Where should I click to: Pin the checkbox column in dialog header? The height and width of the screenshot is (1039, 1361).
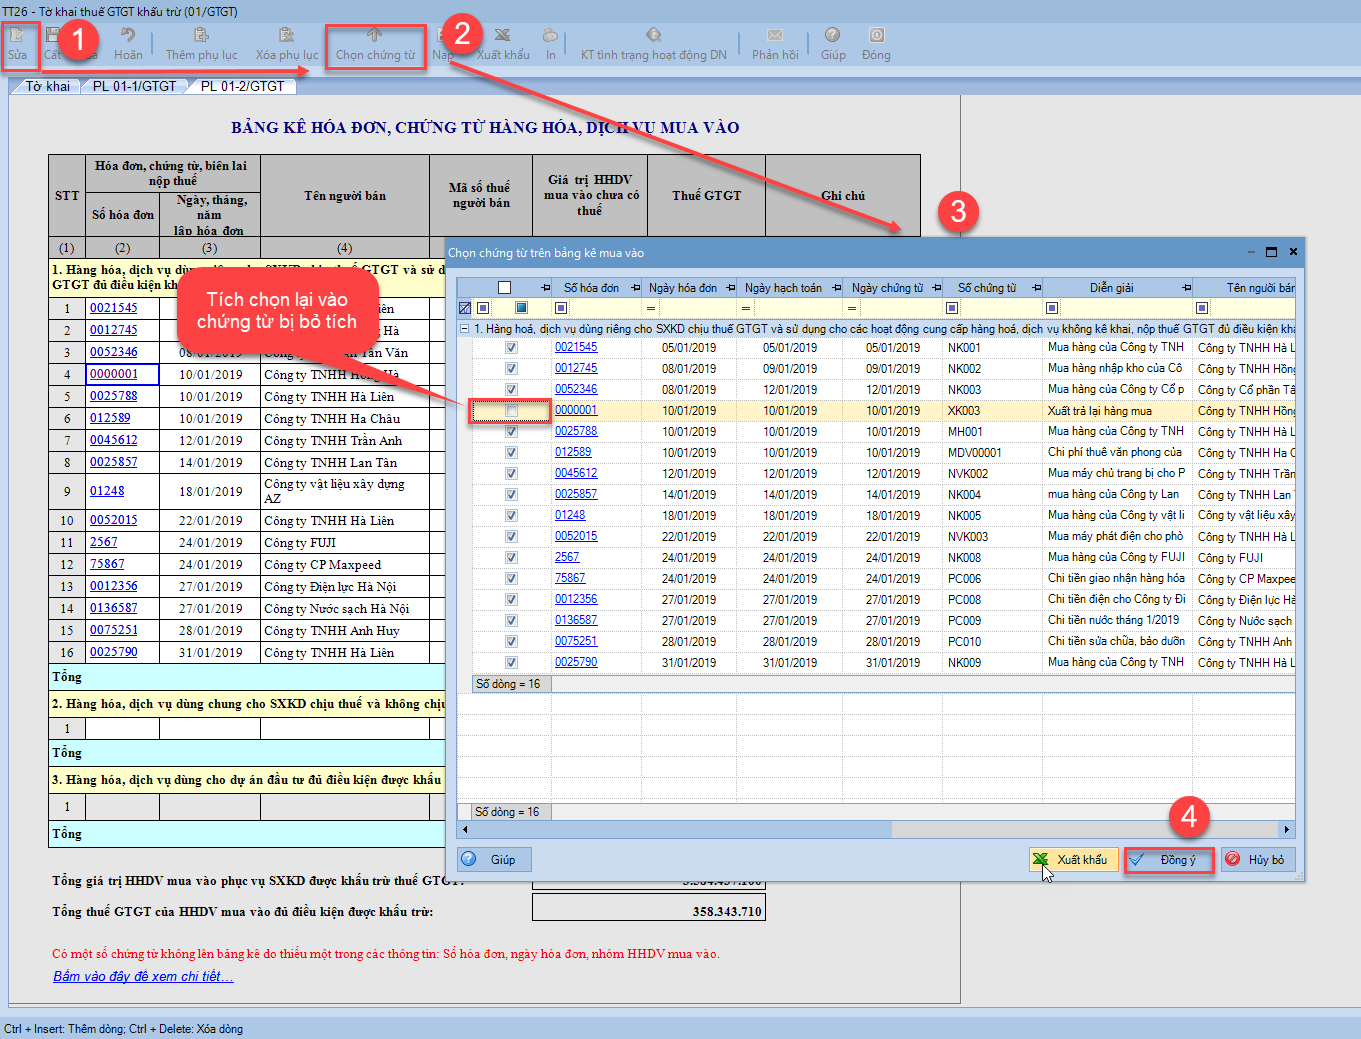coord(545,288)
